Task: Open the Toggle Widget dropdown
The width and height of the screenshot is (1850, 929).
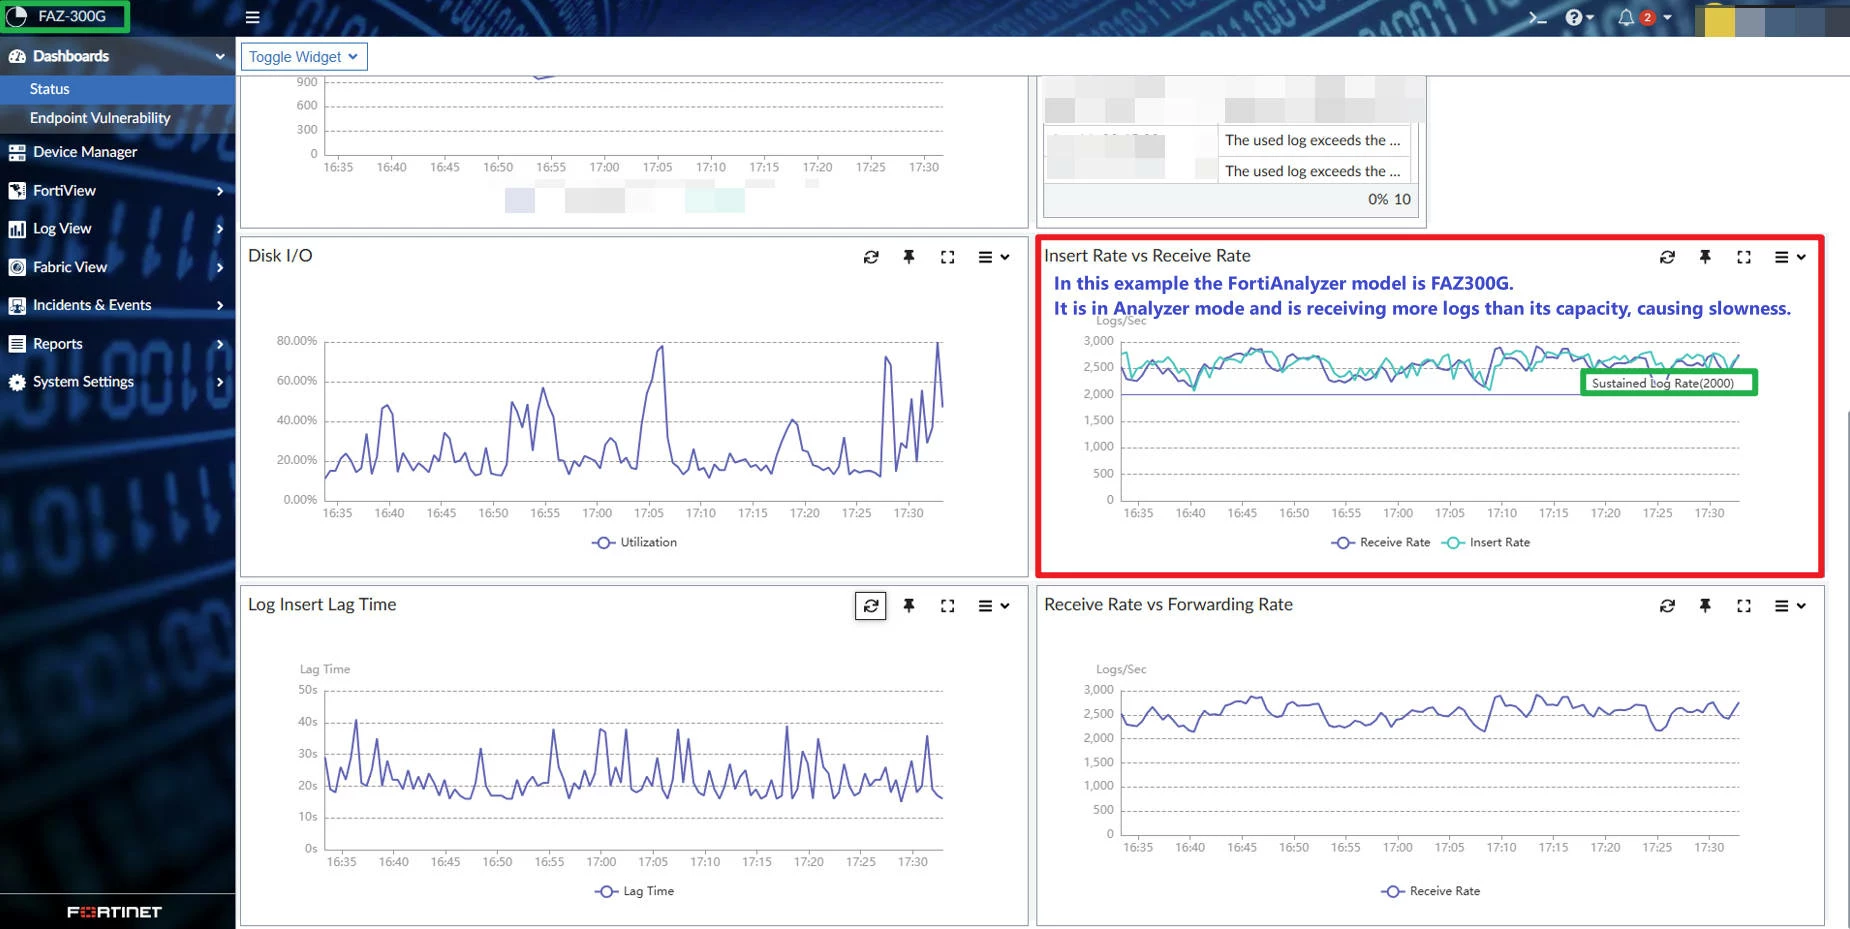Action: pyautogui.click(x=304, y=57)
